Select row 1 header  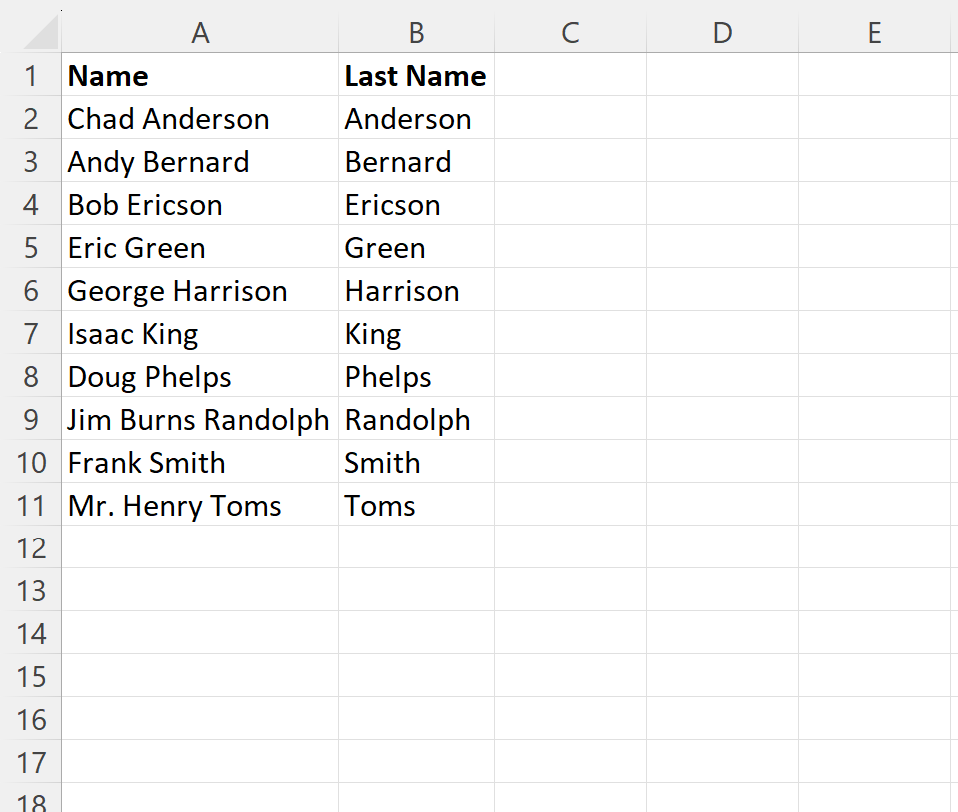click(x=31, y=75)
